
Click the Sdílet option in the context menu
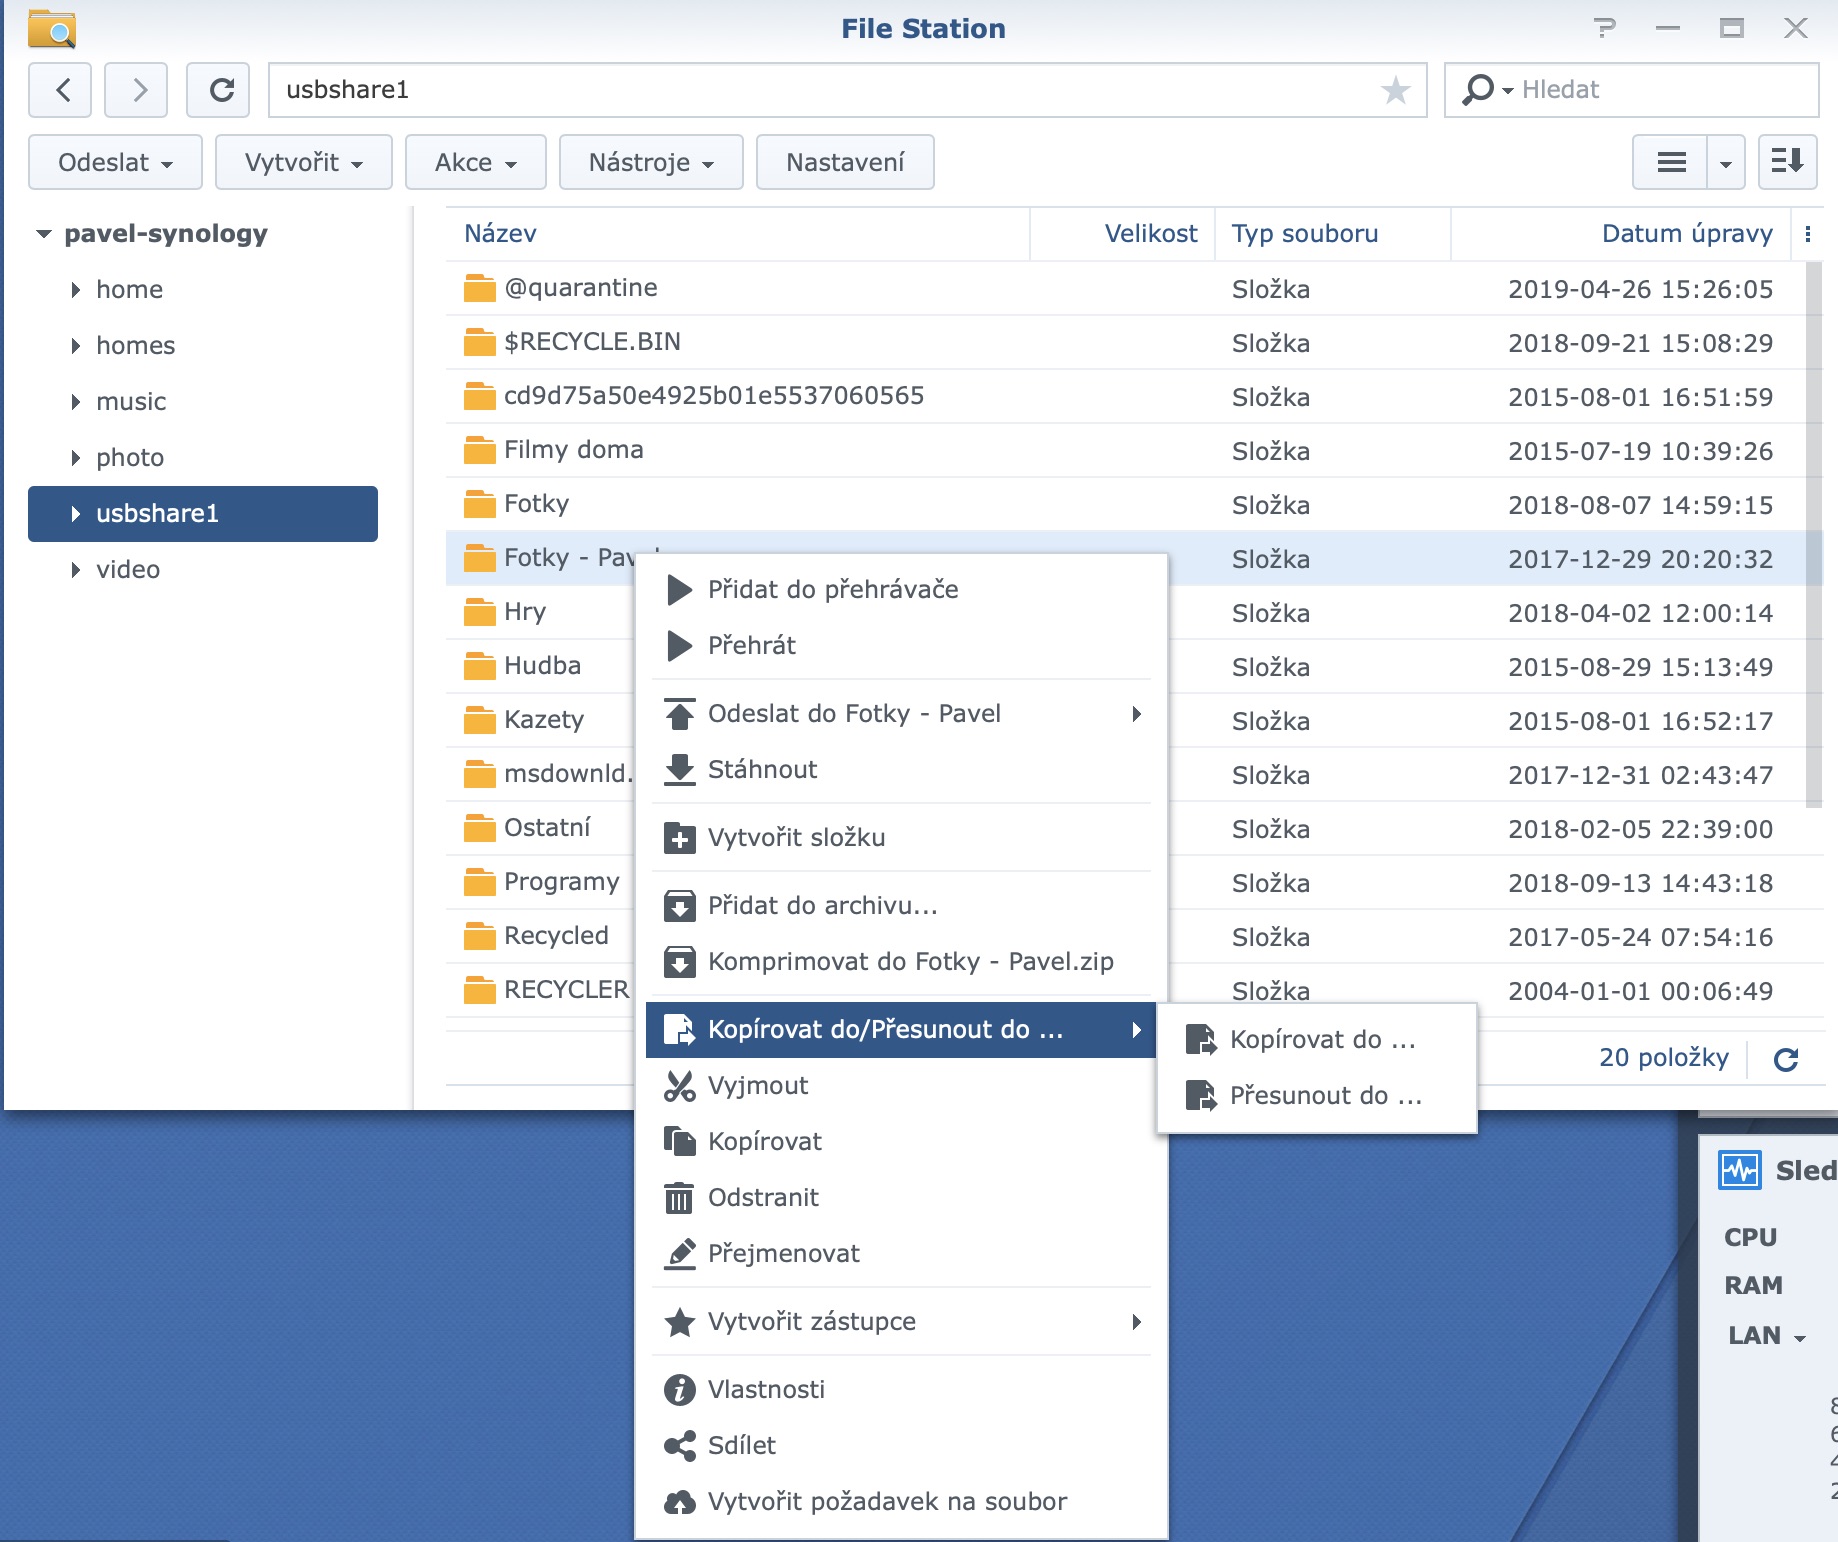click(x=741, y=1445)
